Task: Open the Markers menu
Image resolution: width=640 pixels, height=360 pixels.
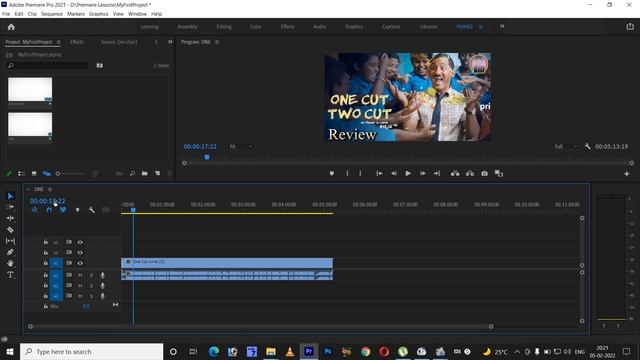Action: 76,14
